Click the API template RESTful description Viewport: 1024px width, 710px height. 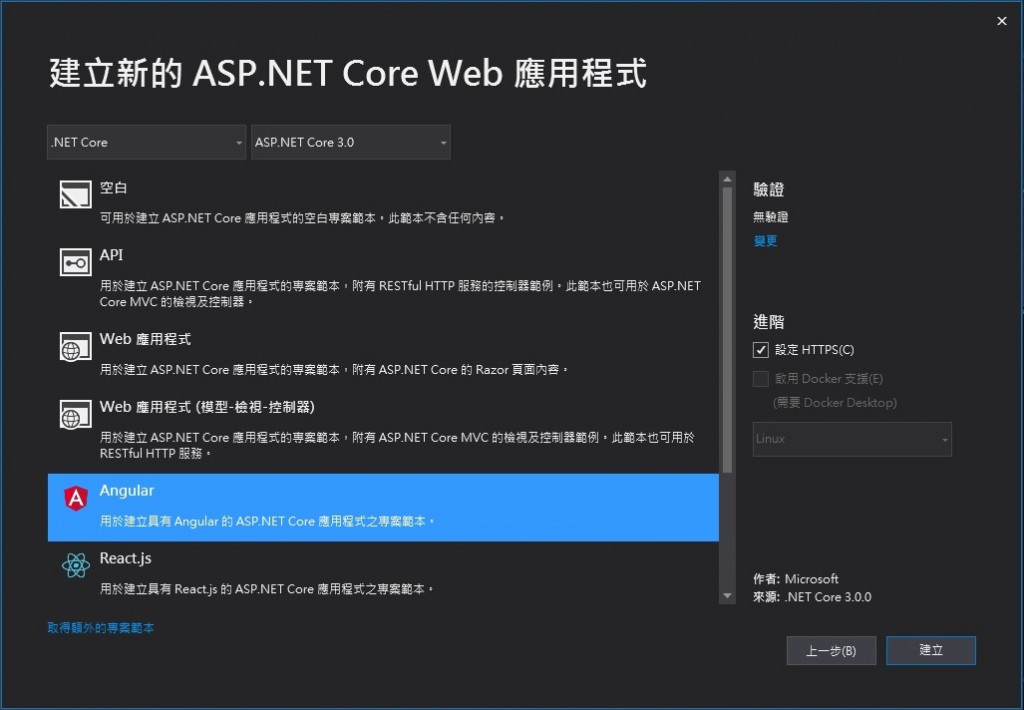pyautogui.click(x=400, y=293)
